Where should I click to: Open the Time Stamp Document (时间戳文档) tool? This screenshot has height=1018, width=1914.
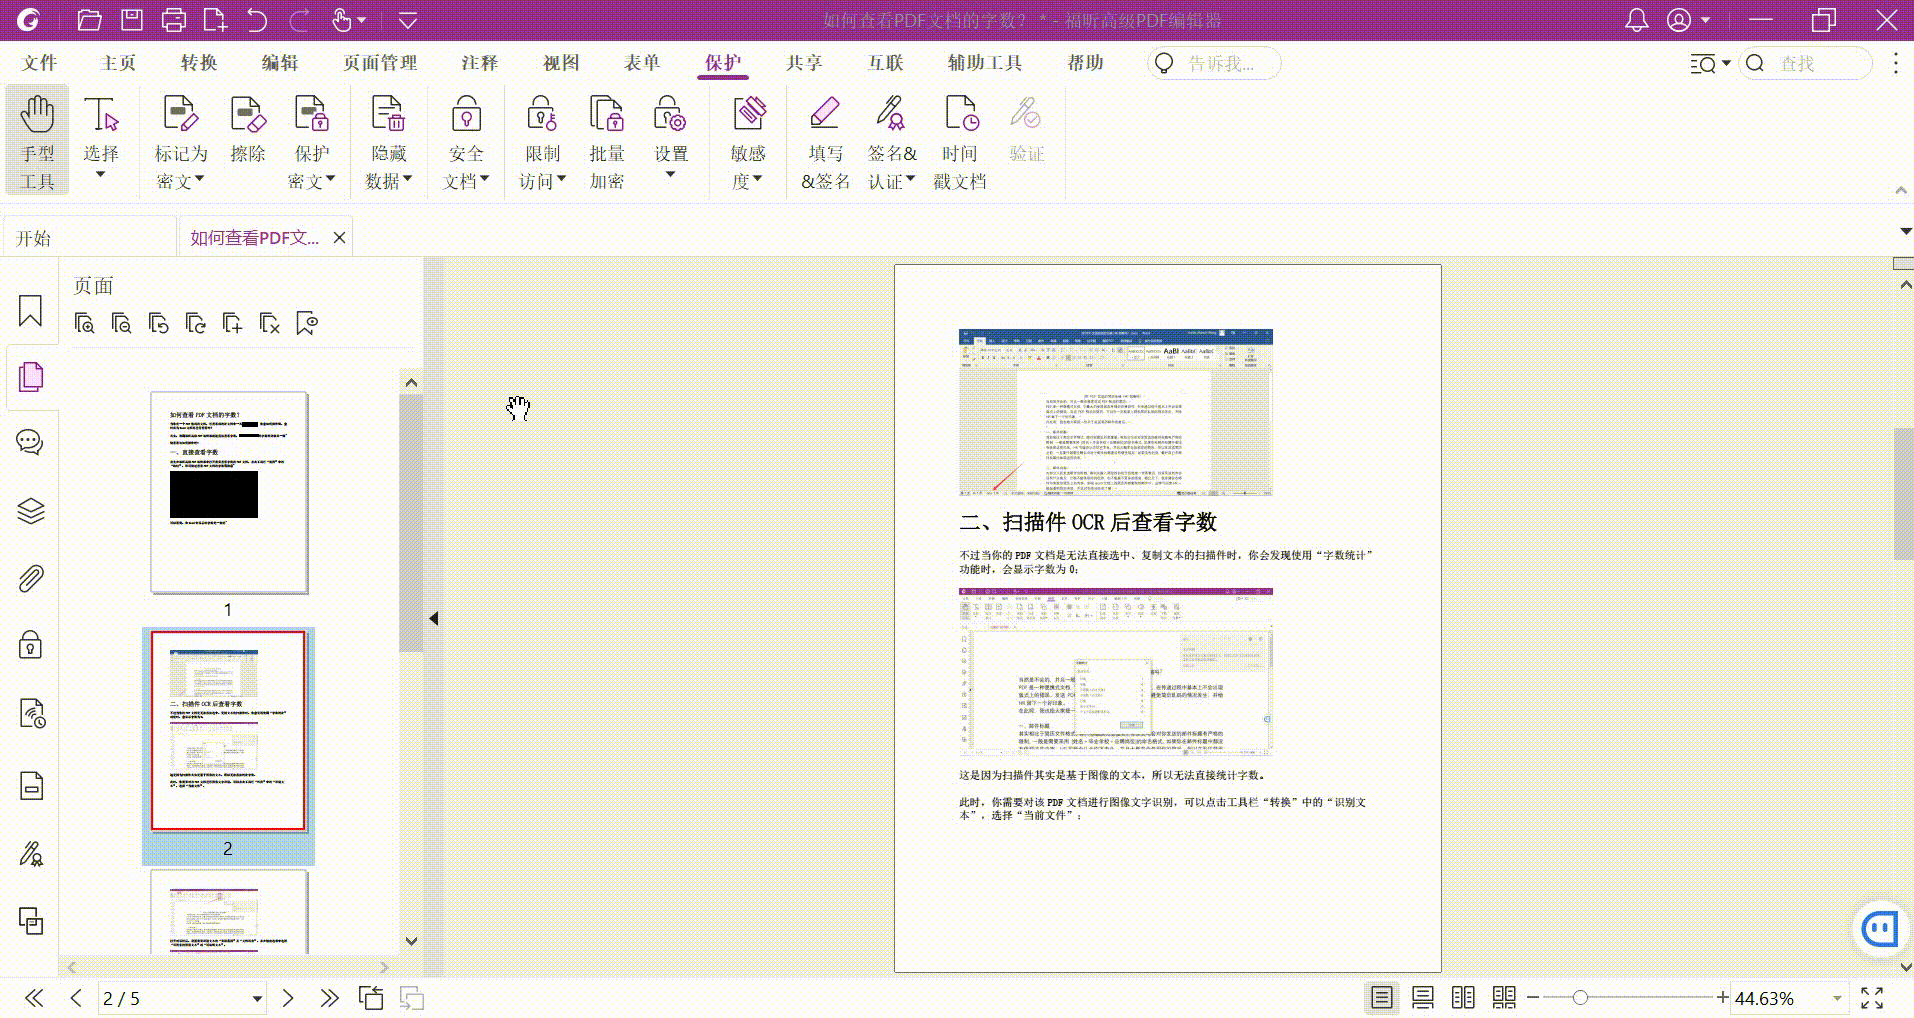click(x=960, y=138)
